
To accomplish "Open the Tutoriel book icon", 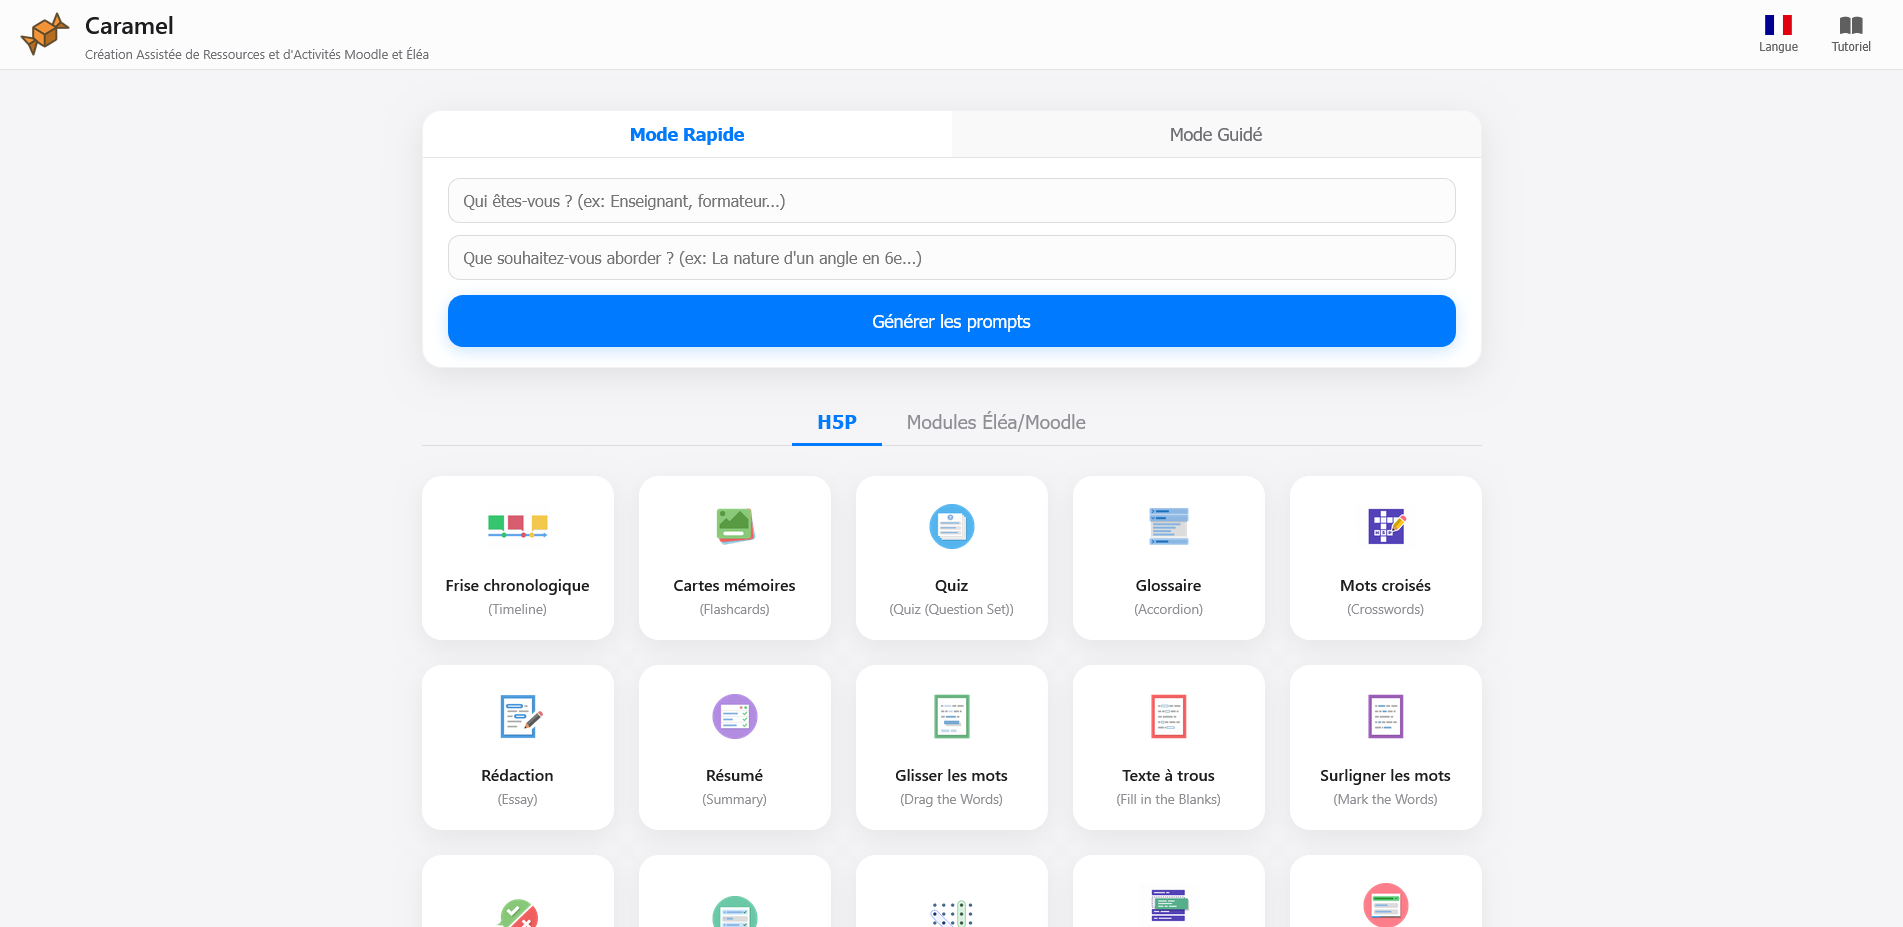I will click(x=1850, y=26).
